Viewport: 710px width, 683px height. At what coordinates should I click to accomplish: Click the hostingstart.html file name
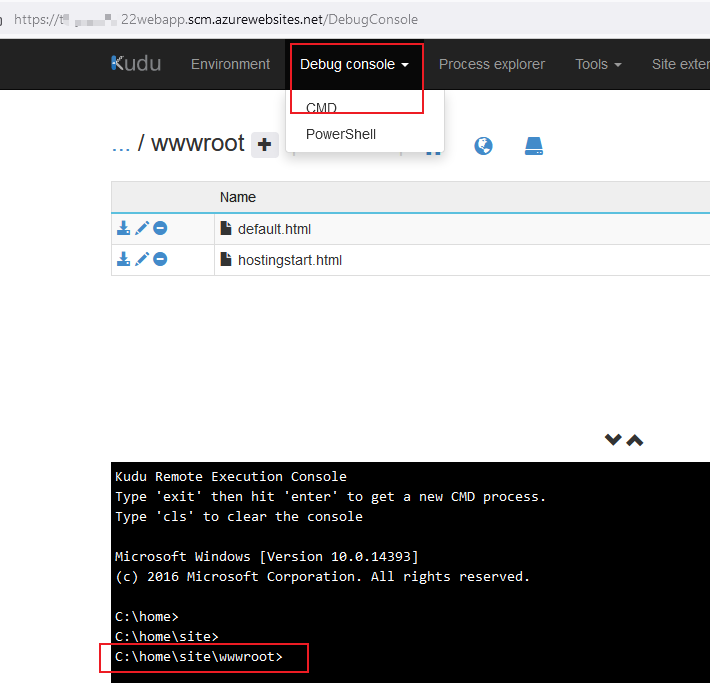pyautogui.click(x=290, y=260)
